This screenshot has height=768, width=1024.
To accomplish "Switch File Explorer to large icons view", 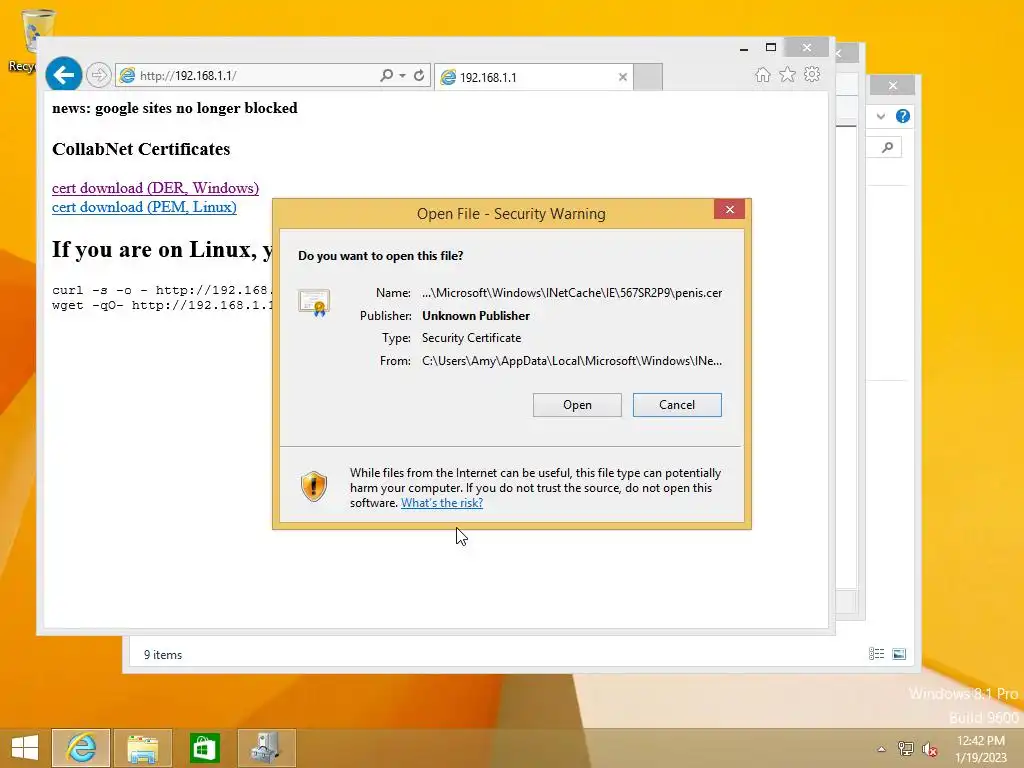I will coord(899,654).
